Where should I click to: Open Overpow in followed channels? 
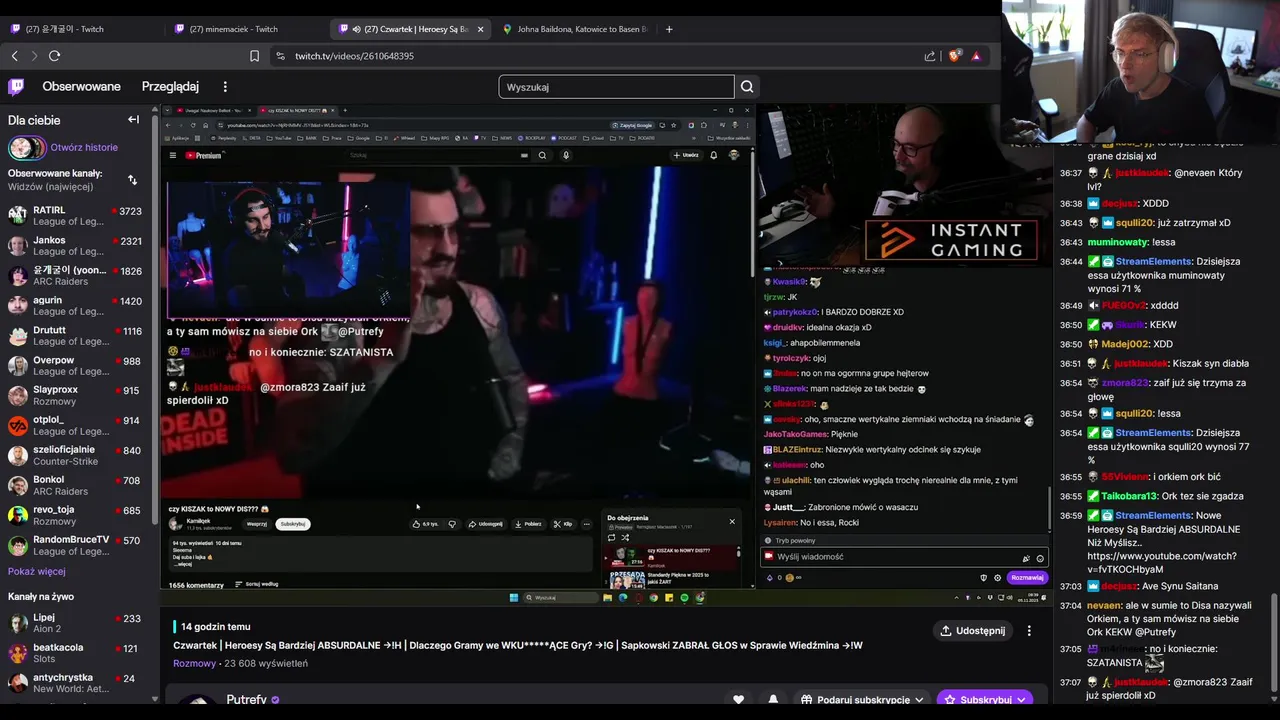tap(75, 365)
